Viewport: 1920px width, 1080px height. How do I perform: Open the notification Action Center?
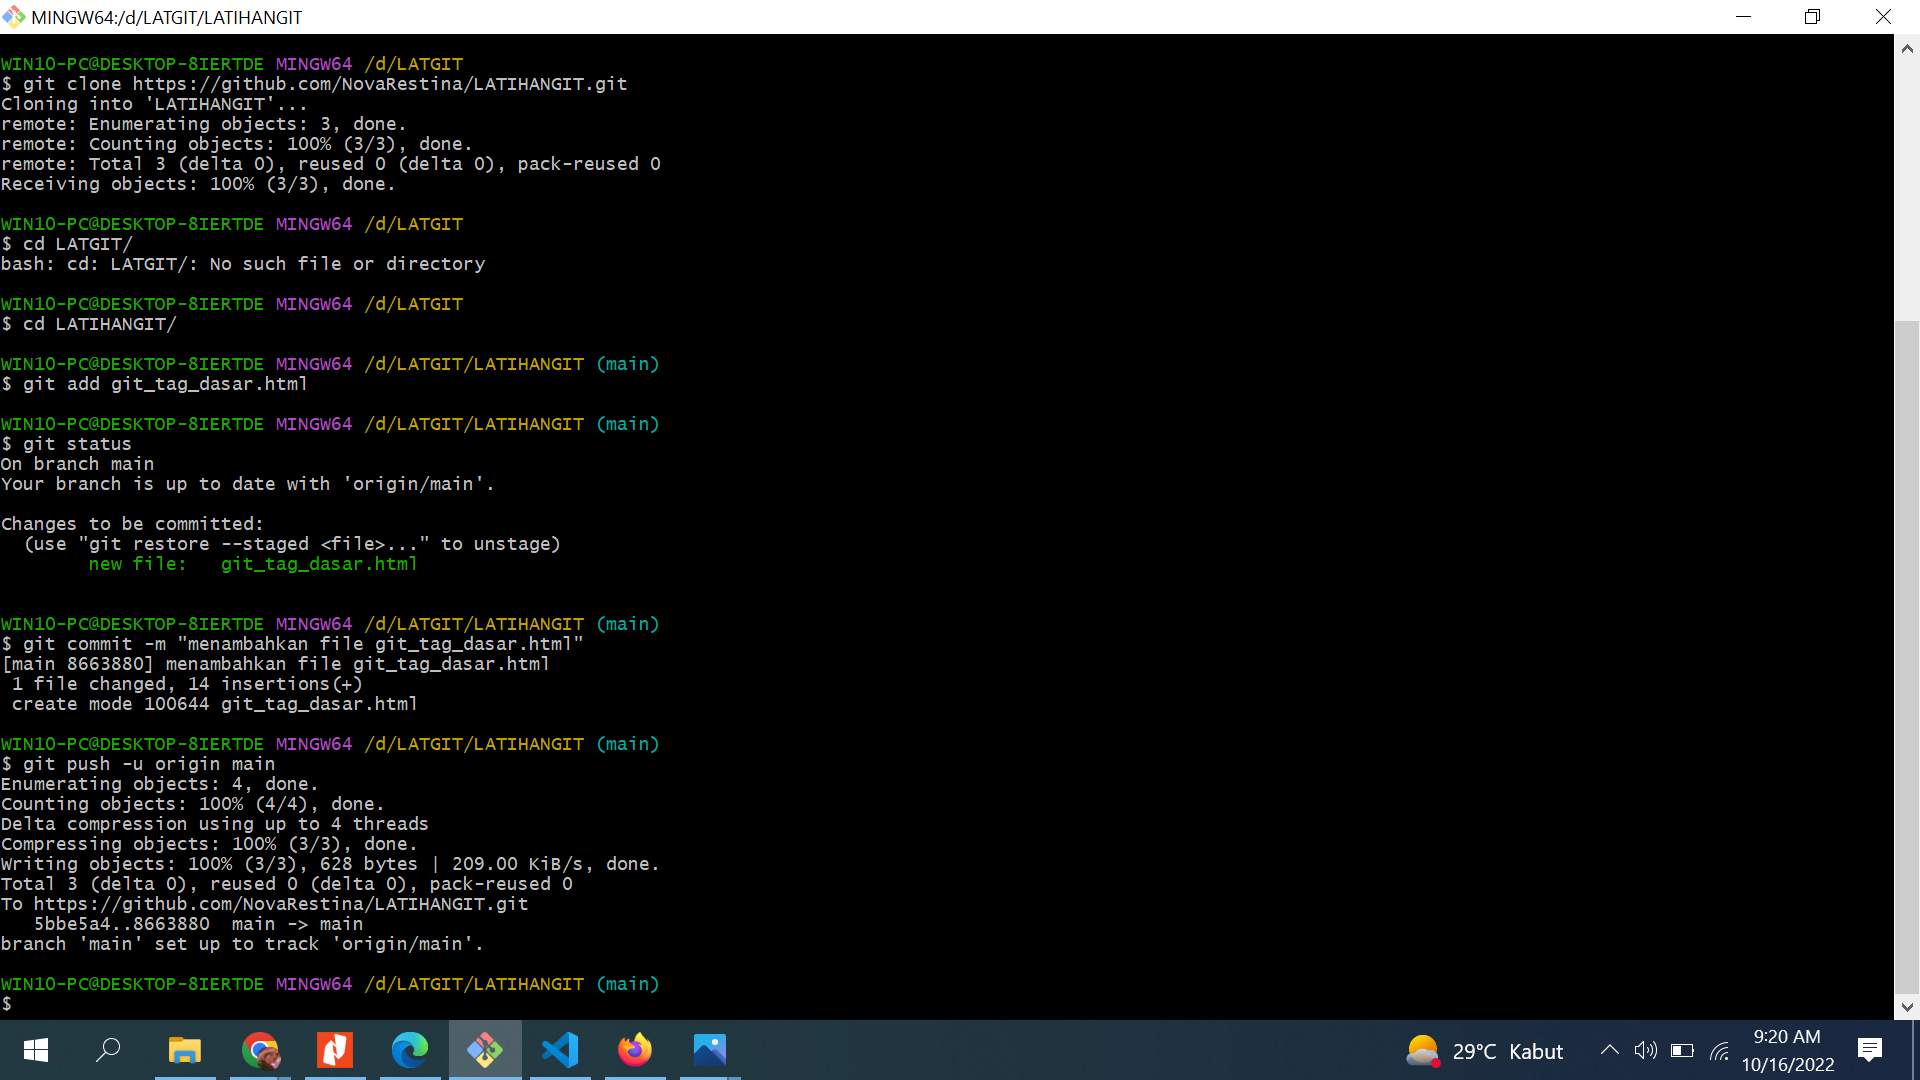[1869, 1050]
